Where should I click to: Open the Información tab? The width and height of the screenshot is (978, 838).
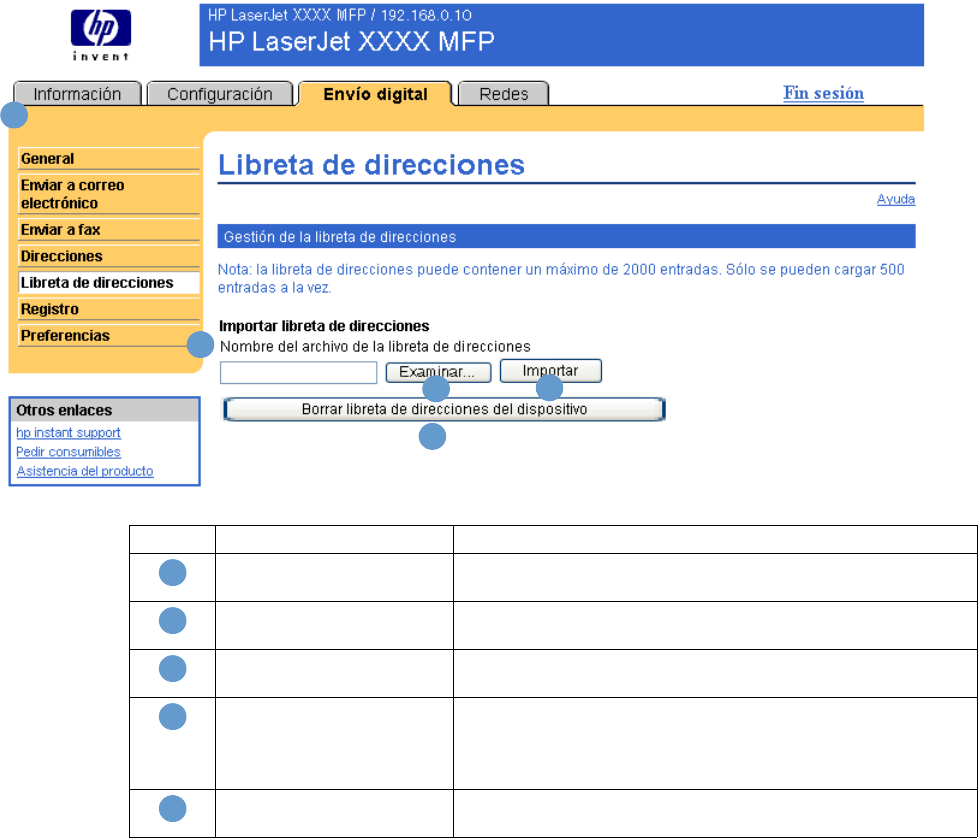(x=77, y=94)
